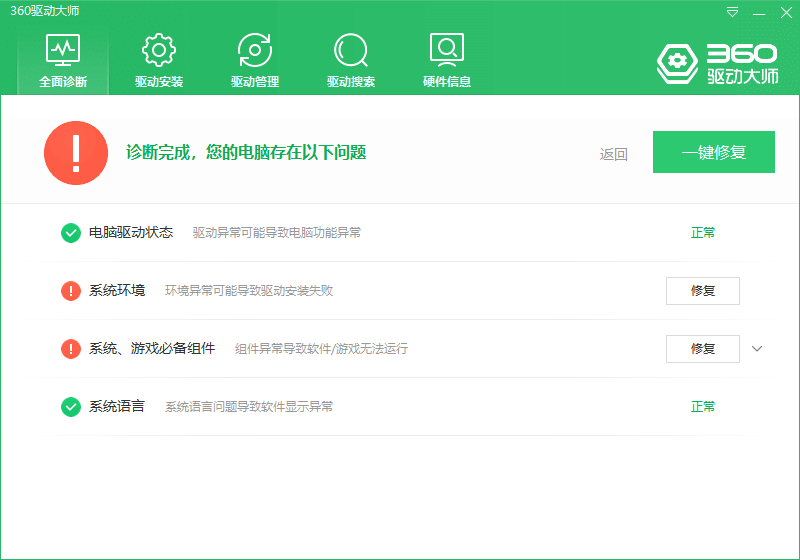Click 修复 for 系统环境
Screen dimensions: 800x560
[703, 291]
